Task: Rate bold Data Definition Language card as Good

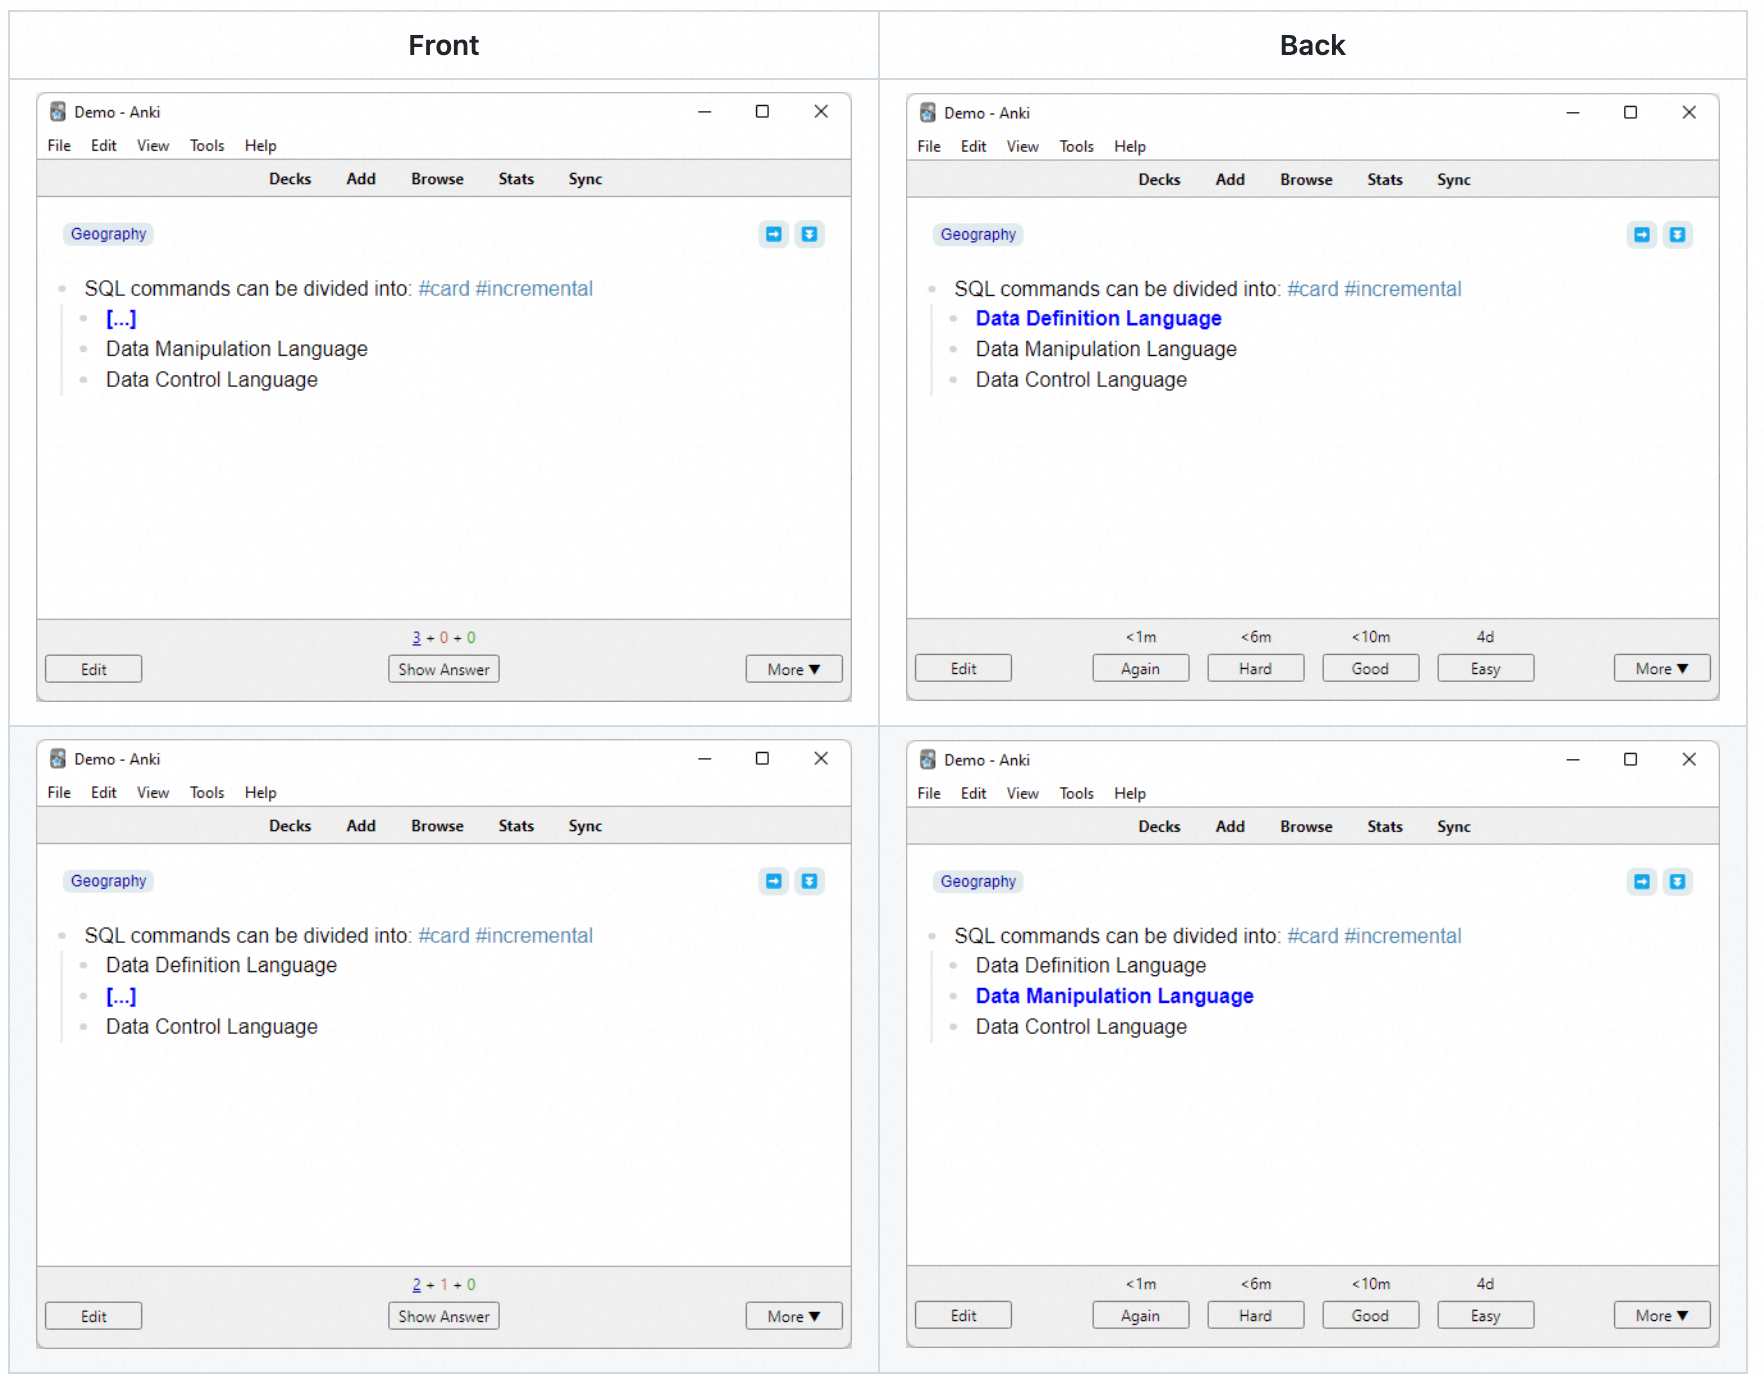Action: point(1369,668)
